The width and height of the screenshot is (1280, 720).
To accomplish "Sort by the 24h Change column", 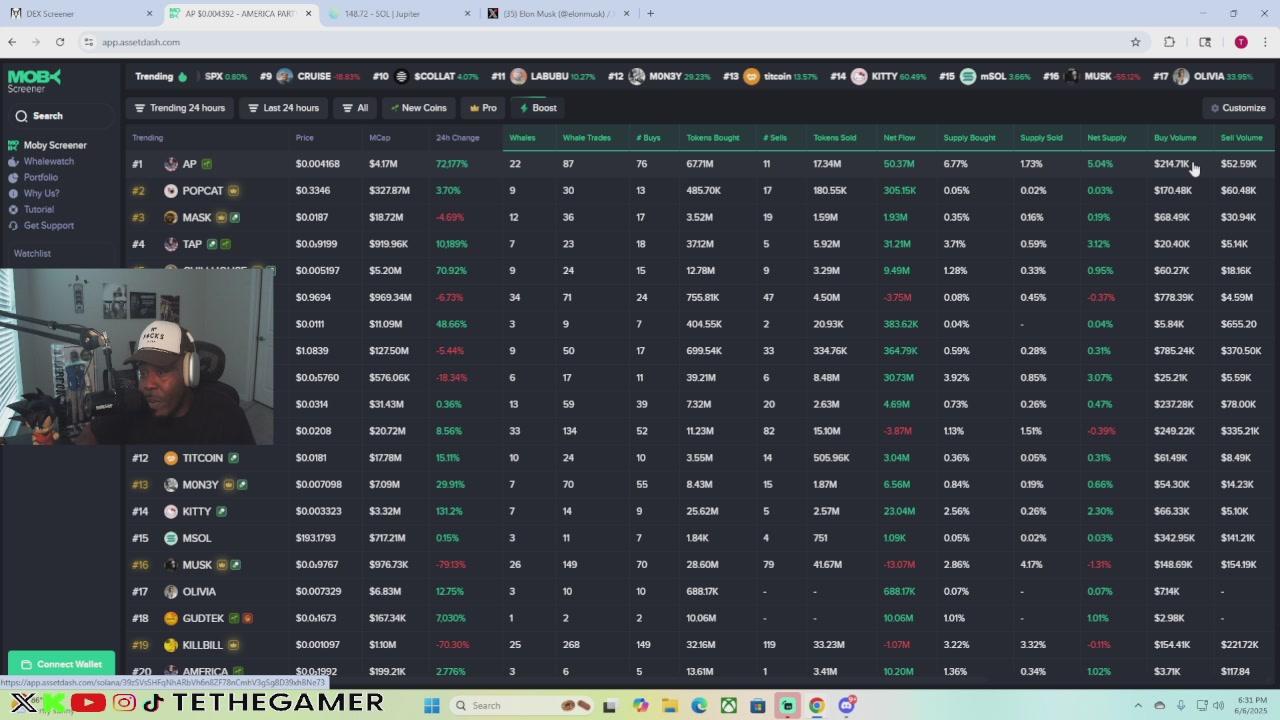I will [x=458, y=138].
